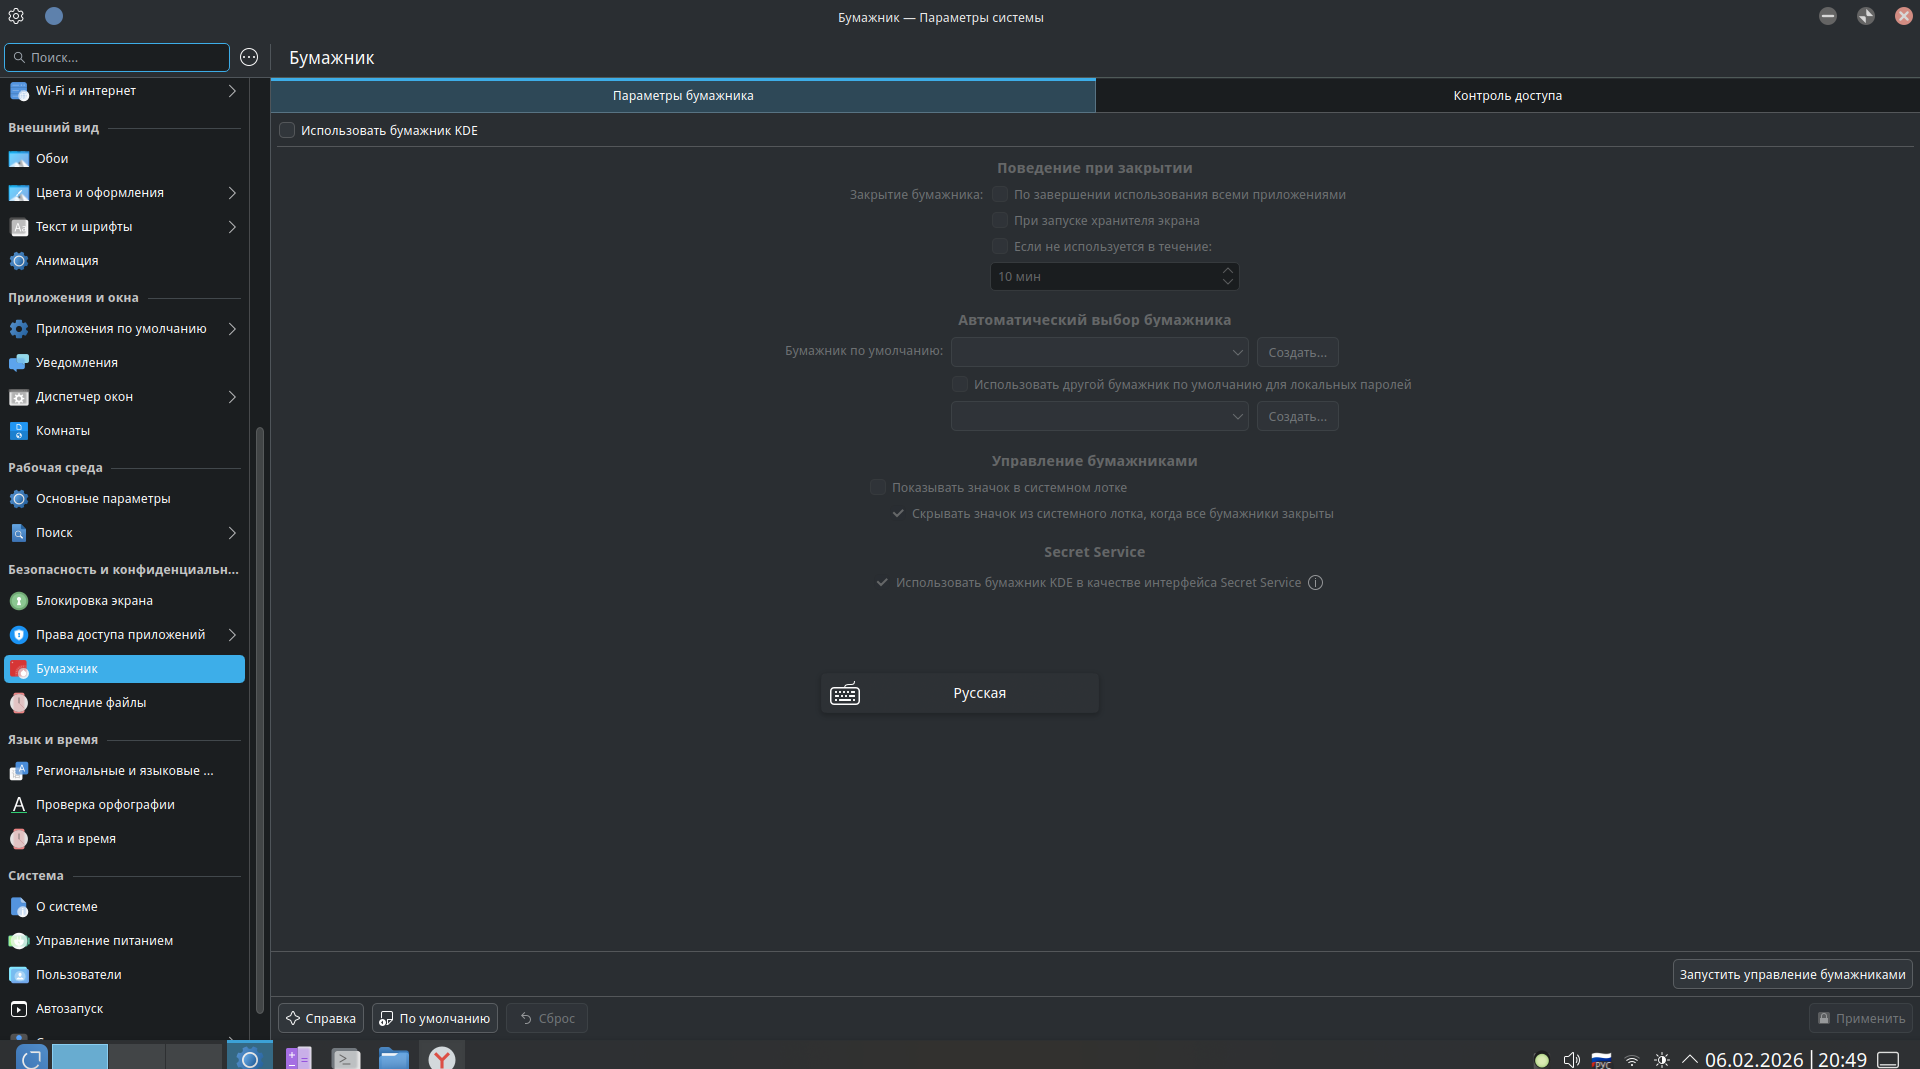Select the Проверка орфографии icon
This screenshot has width=1920, height=1069.
tap(19, 805)
